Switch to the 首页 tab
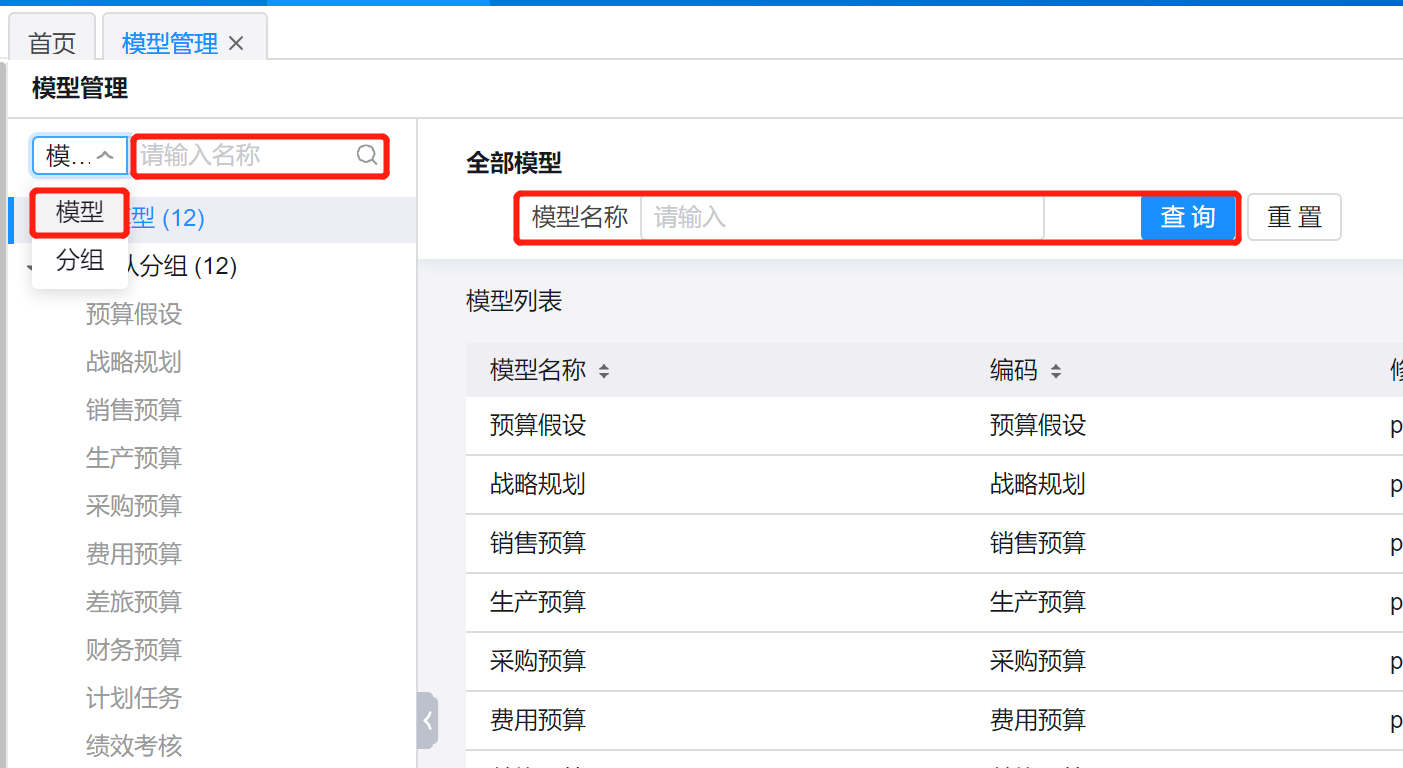This screenshot has height=768, width=1403. pos(52,43)
